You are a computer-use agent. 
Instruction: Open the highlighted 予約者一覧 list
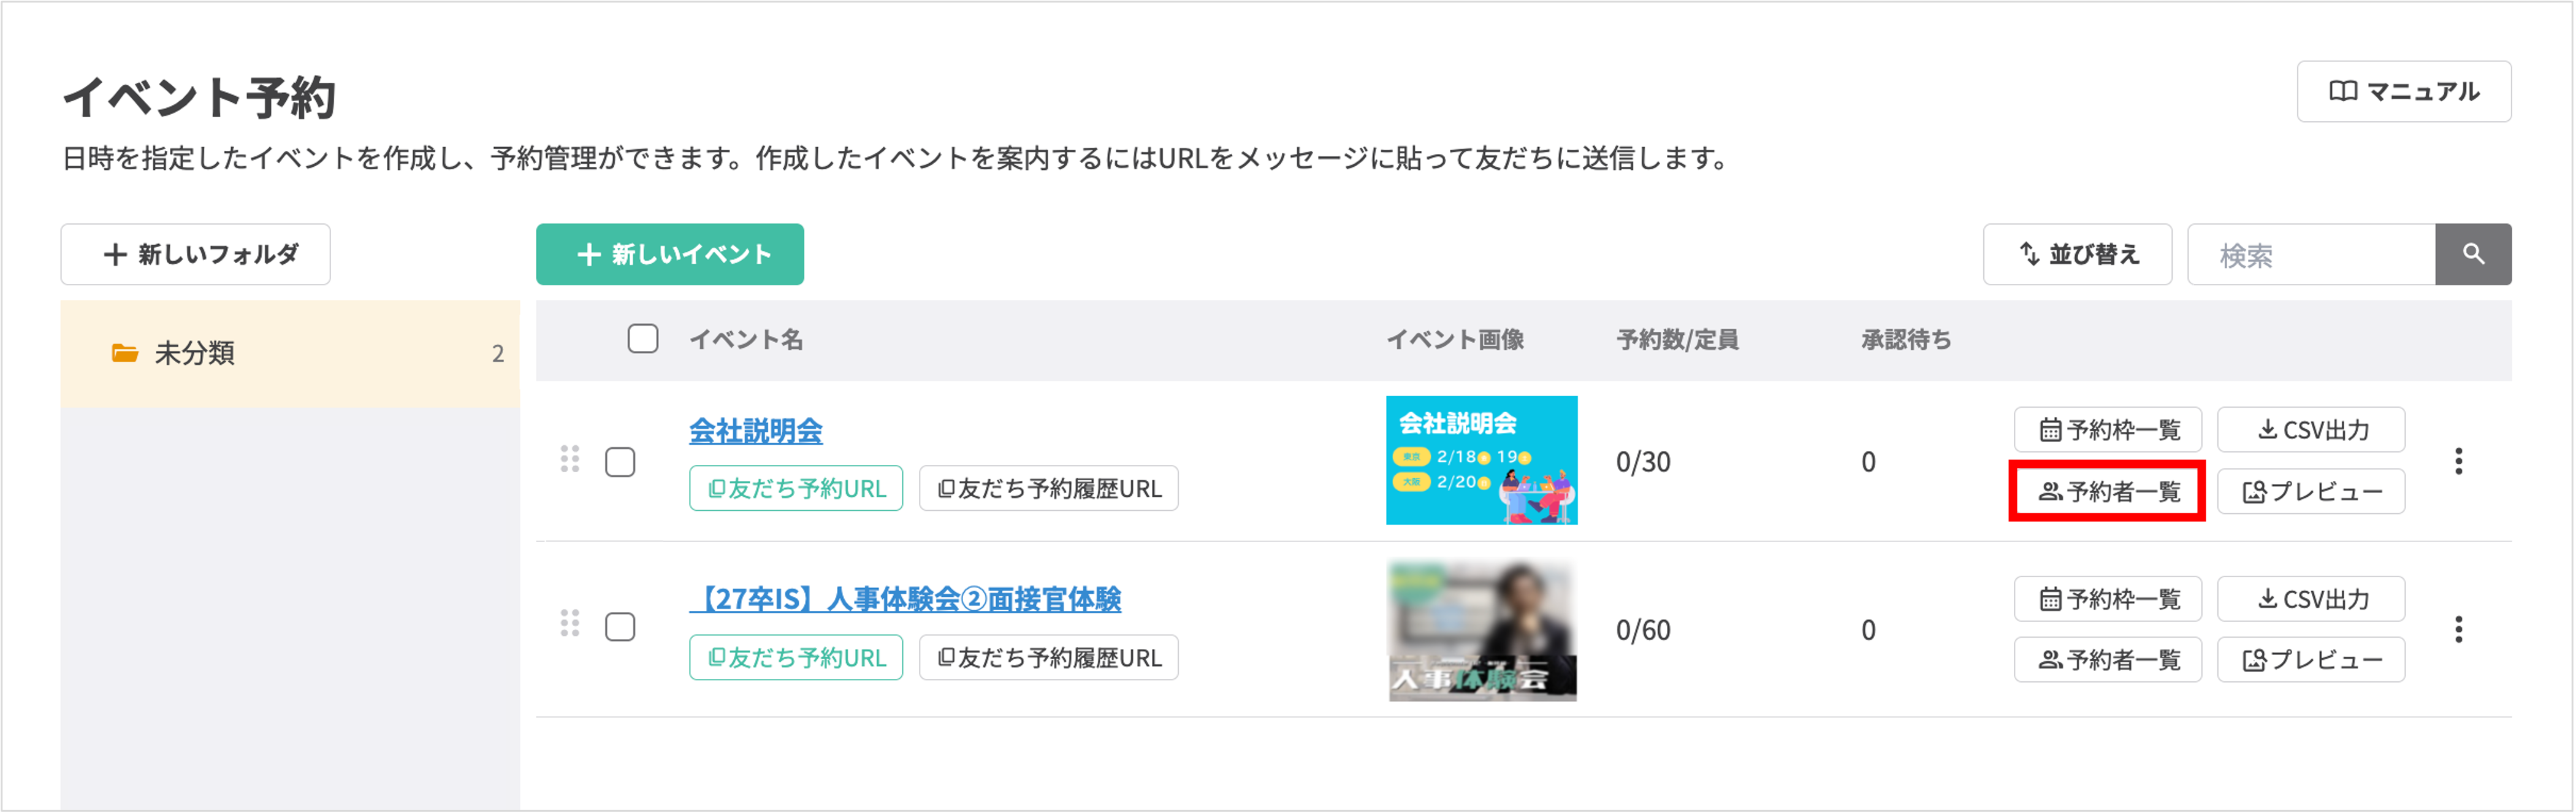2106,491
